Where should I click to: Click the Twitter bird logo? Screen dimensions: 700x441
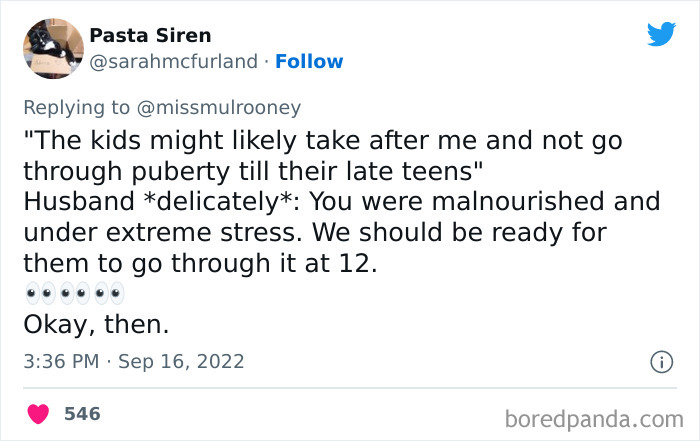click(x=661, y=34)
